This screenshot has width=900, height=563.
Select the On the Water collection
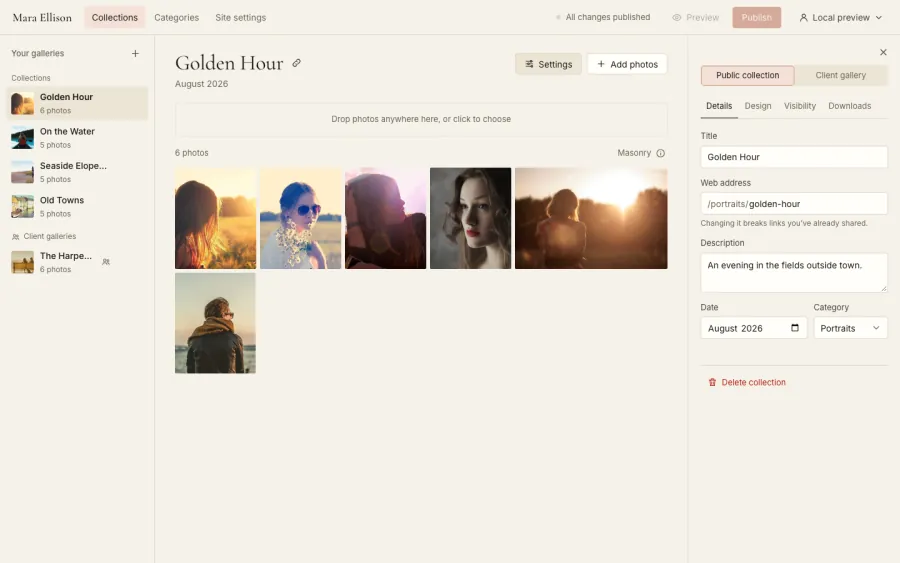pyautogui.click(x=77, y=138)
